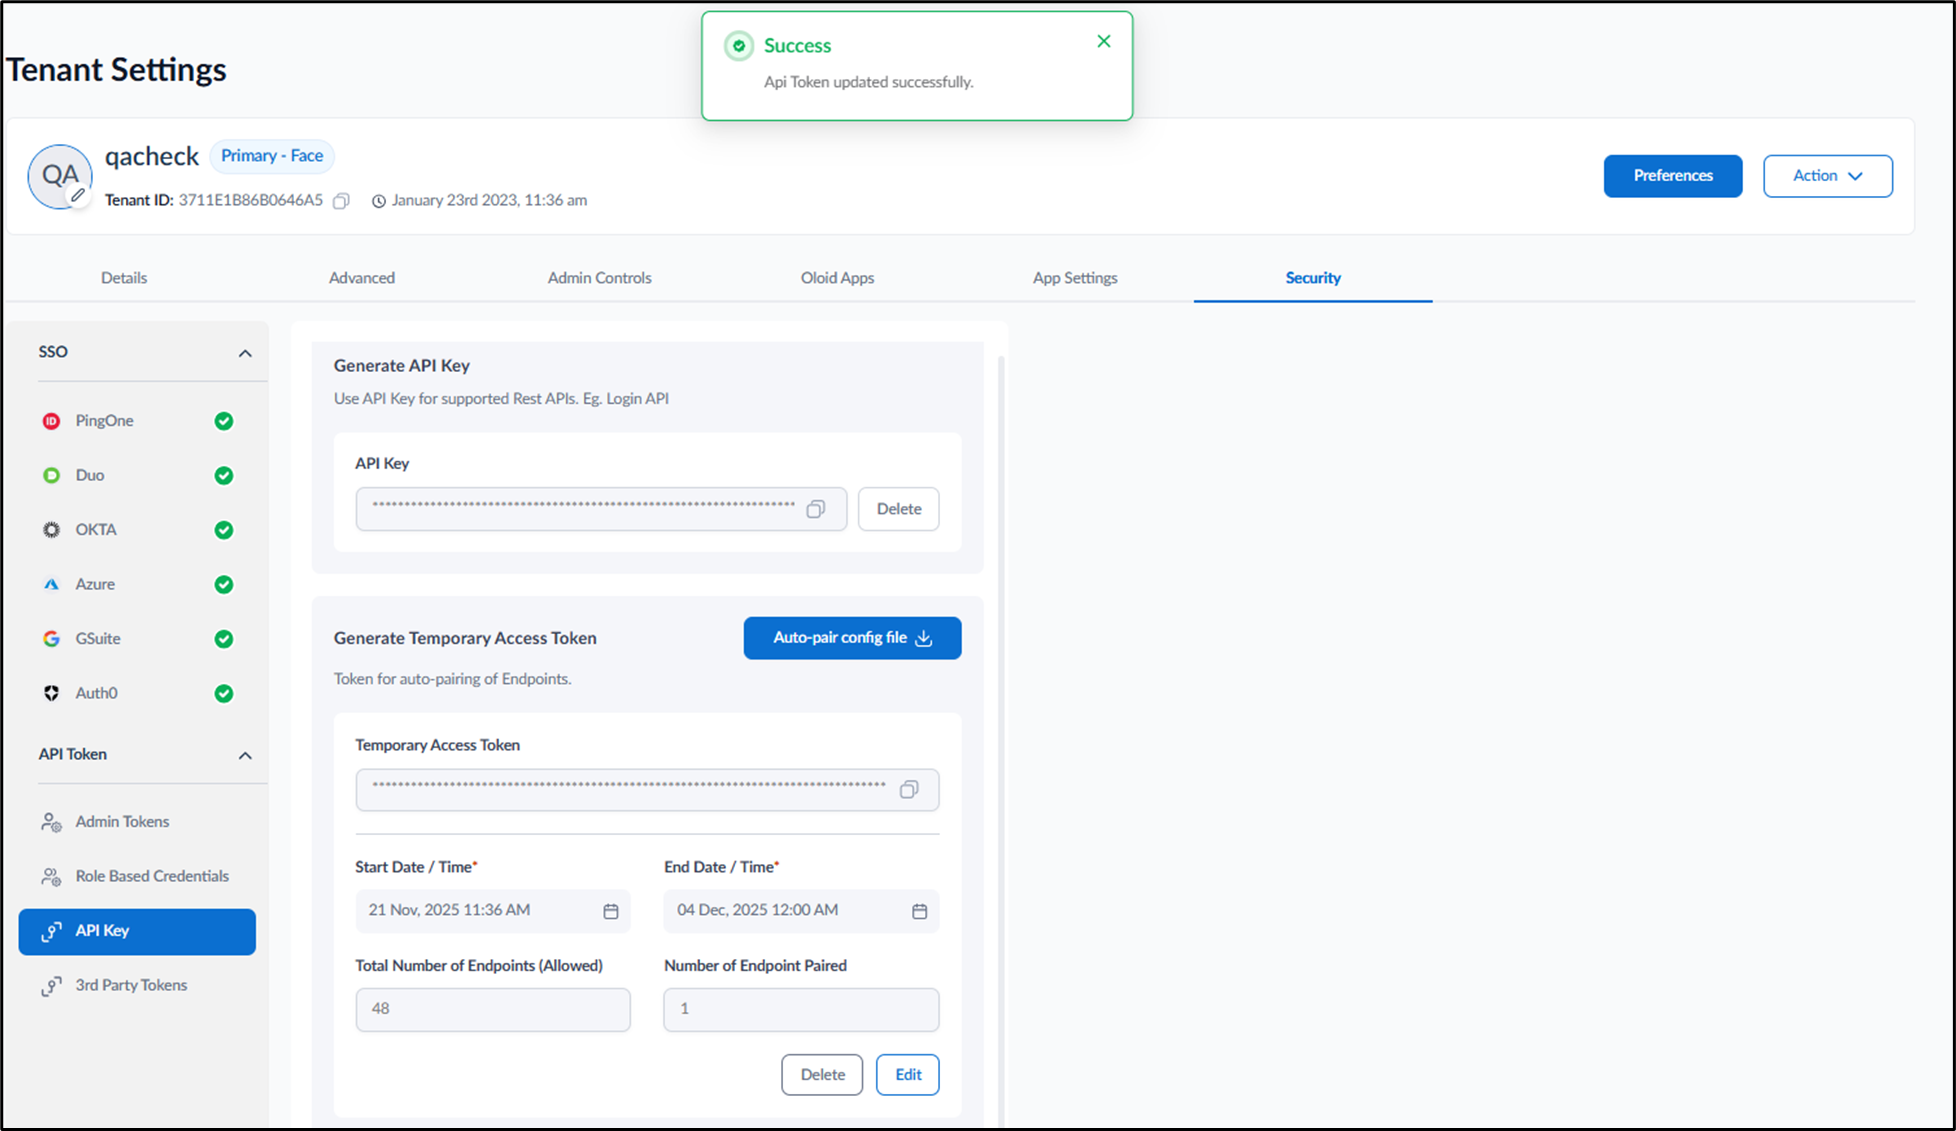Select API Key in sidebar
The height and width of the screenshot is (1131, 1956).
pyautogui.click(x=137, y=932)
